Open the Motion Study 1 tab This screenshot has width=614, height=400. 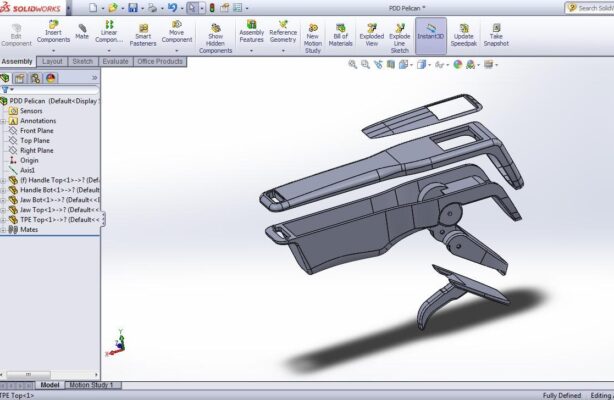click(x=91, y=385)
